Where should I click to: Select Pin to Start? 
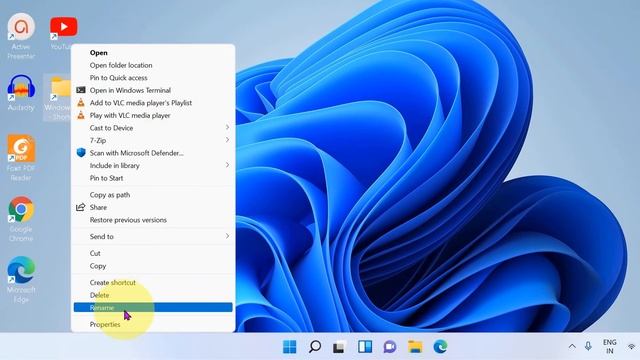[153, 178]
